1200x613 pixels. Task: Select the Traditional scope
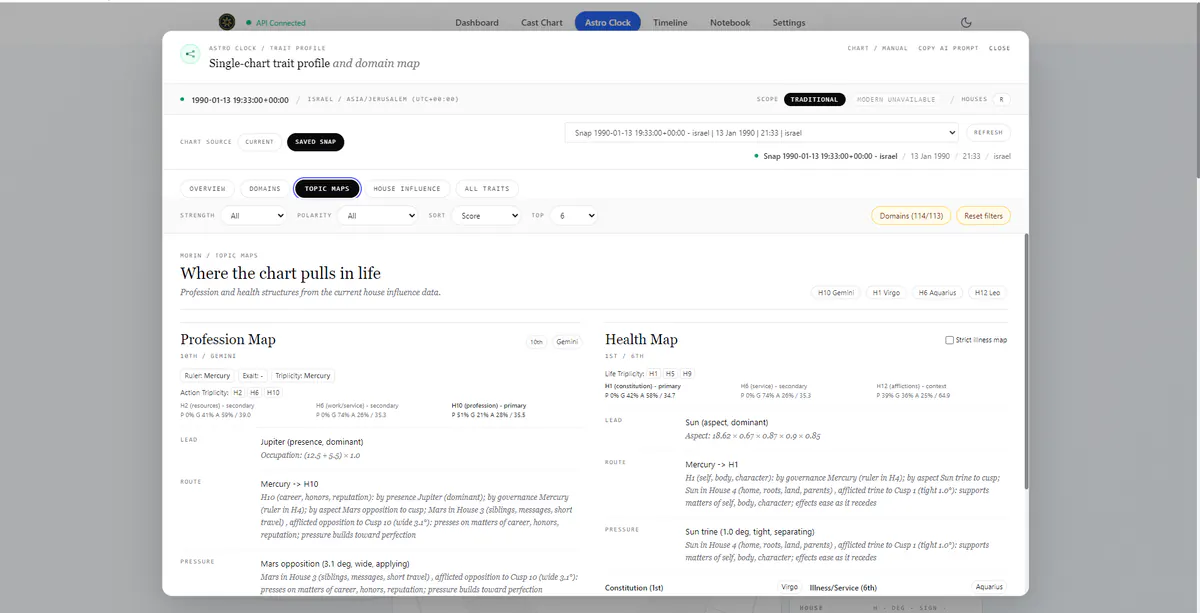(x=815, y=100)
